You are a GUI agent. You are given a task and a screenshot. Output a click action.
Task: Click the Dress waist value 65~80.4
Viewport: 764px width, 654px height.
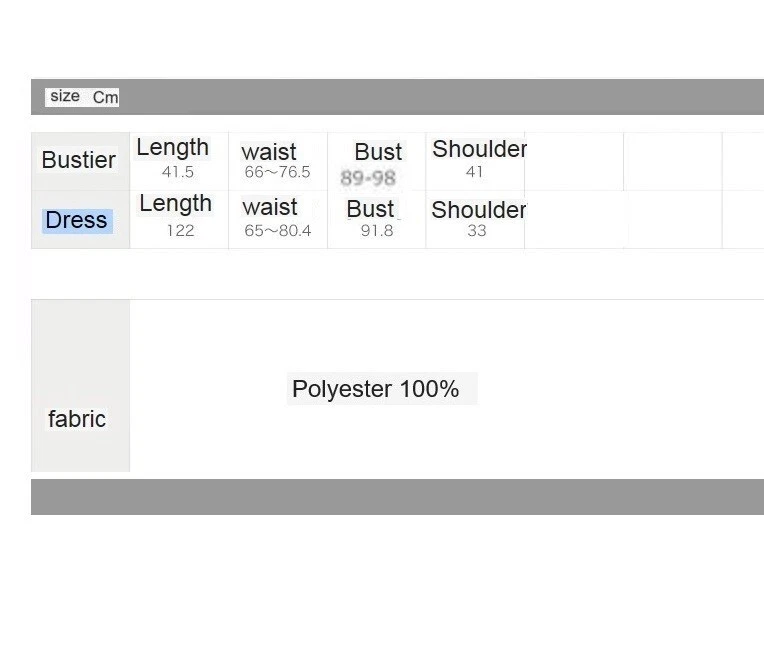pos(278,231)
